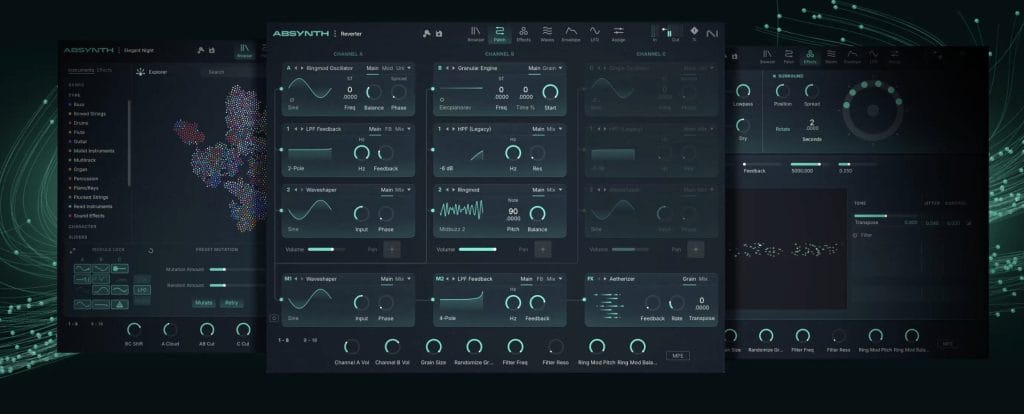This screenshot has height=414, width=1024.
Task: Open the Effects view icon
Action: click(524, 34)
